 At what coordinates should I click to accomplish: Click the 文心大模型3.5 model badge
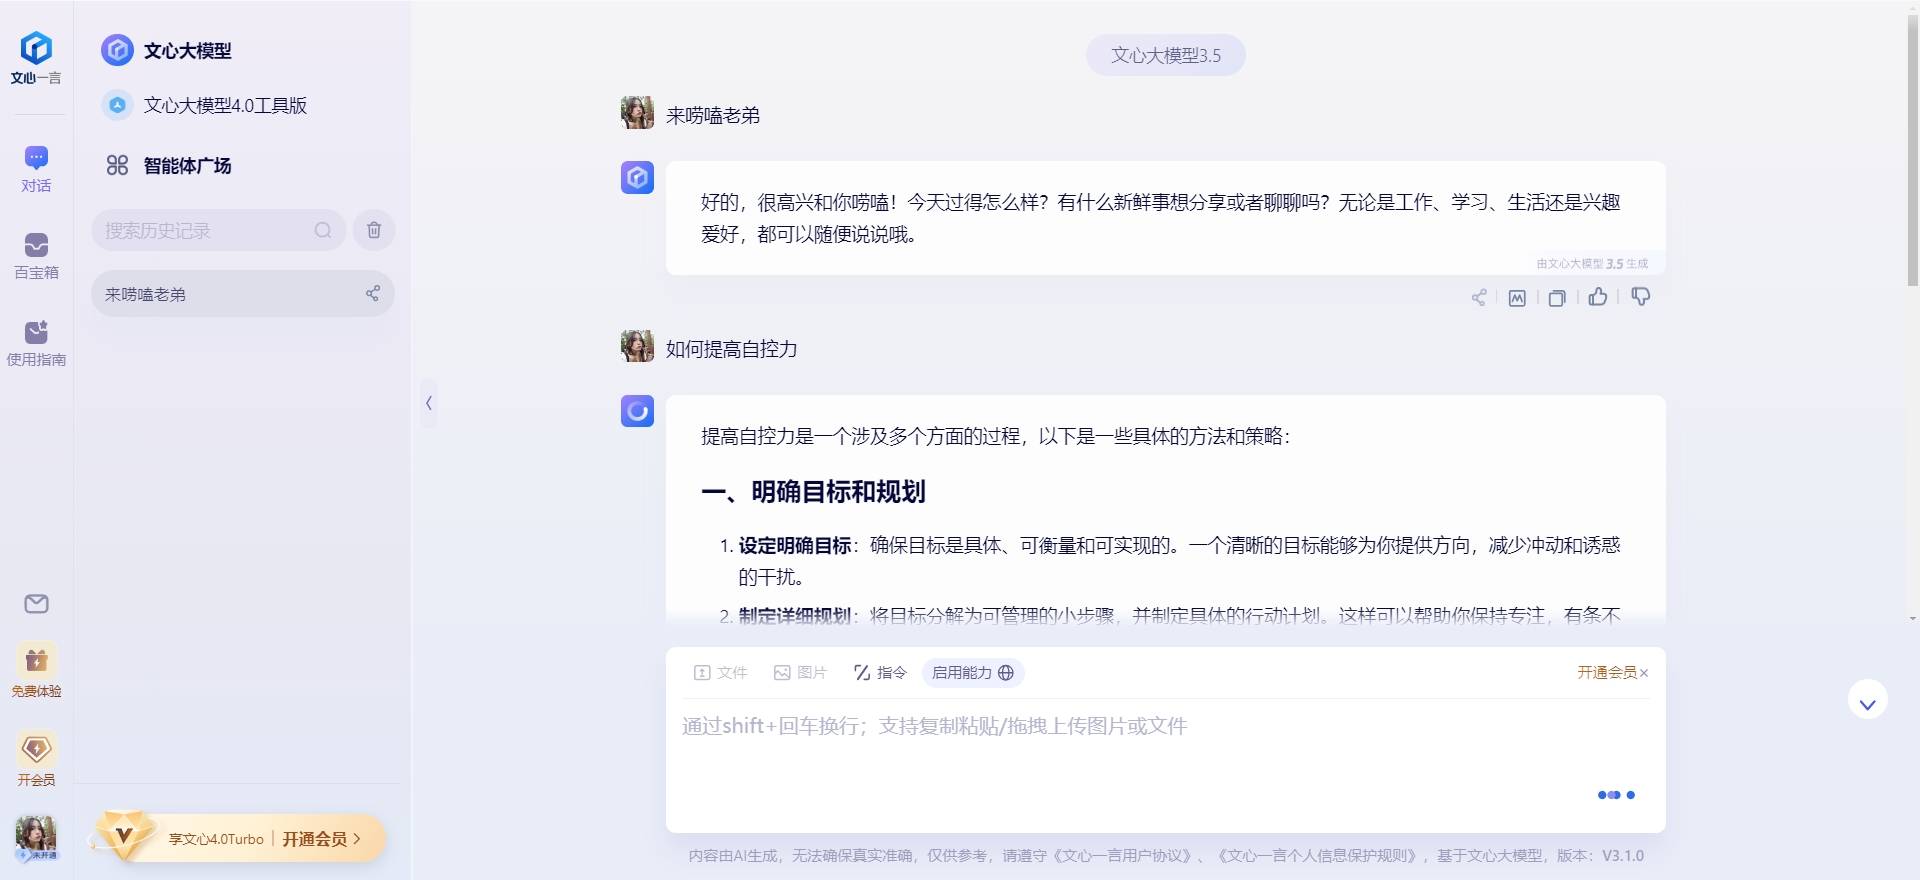(1165, 55)
